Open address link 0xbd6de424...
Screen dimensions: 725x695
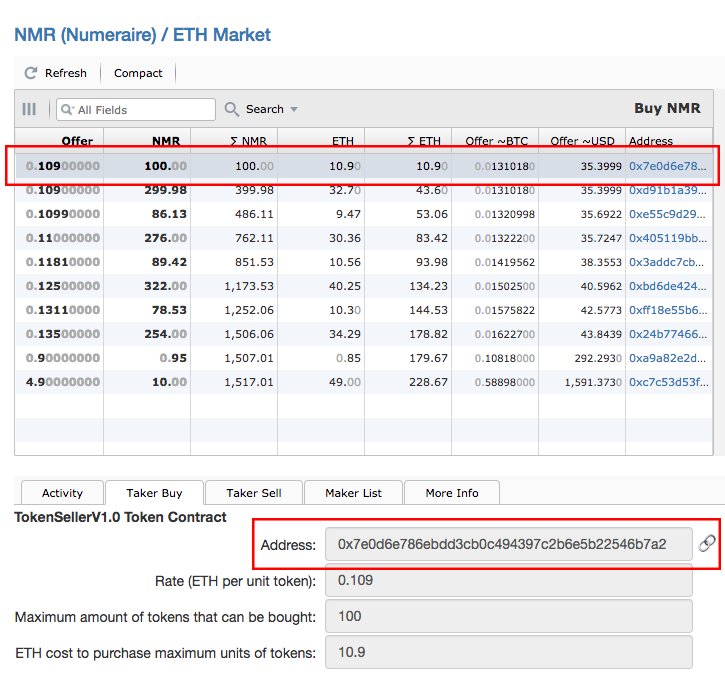point(668,286)
